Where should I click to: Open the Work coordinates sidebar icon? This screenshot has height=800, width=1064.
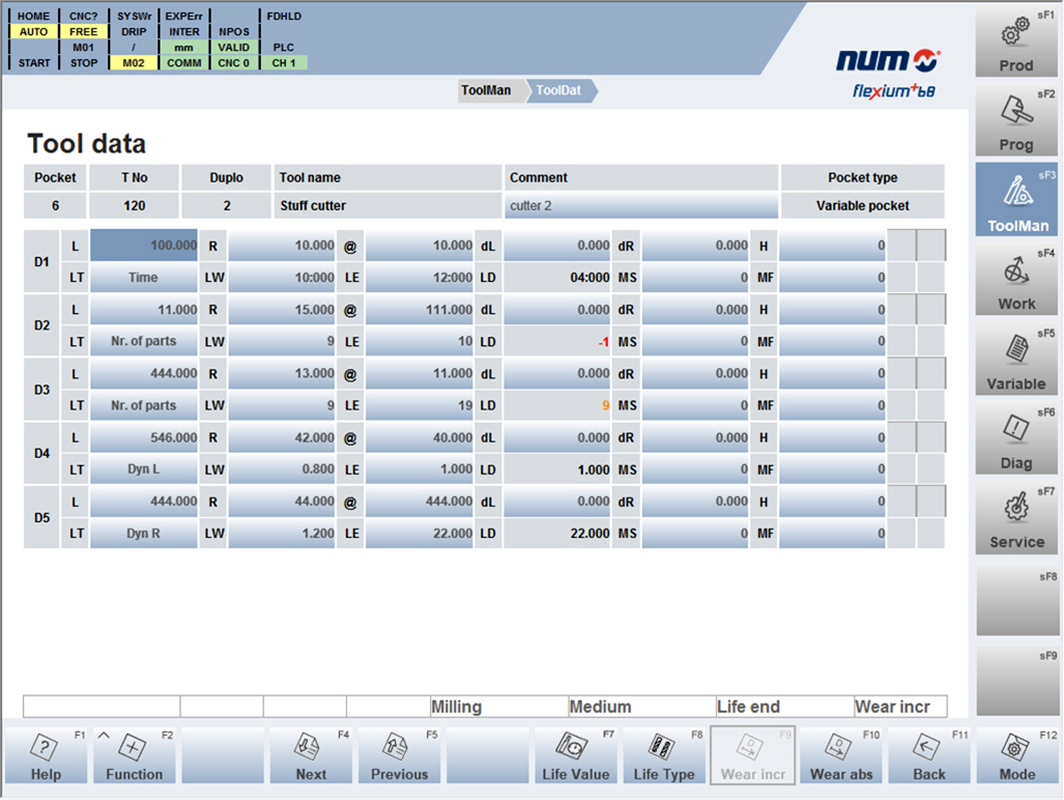pyautogui.click(x=1016, y=278)
